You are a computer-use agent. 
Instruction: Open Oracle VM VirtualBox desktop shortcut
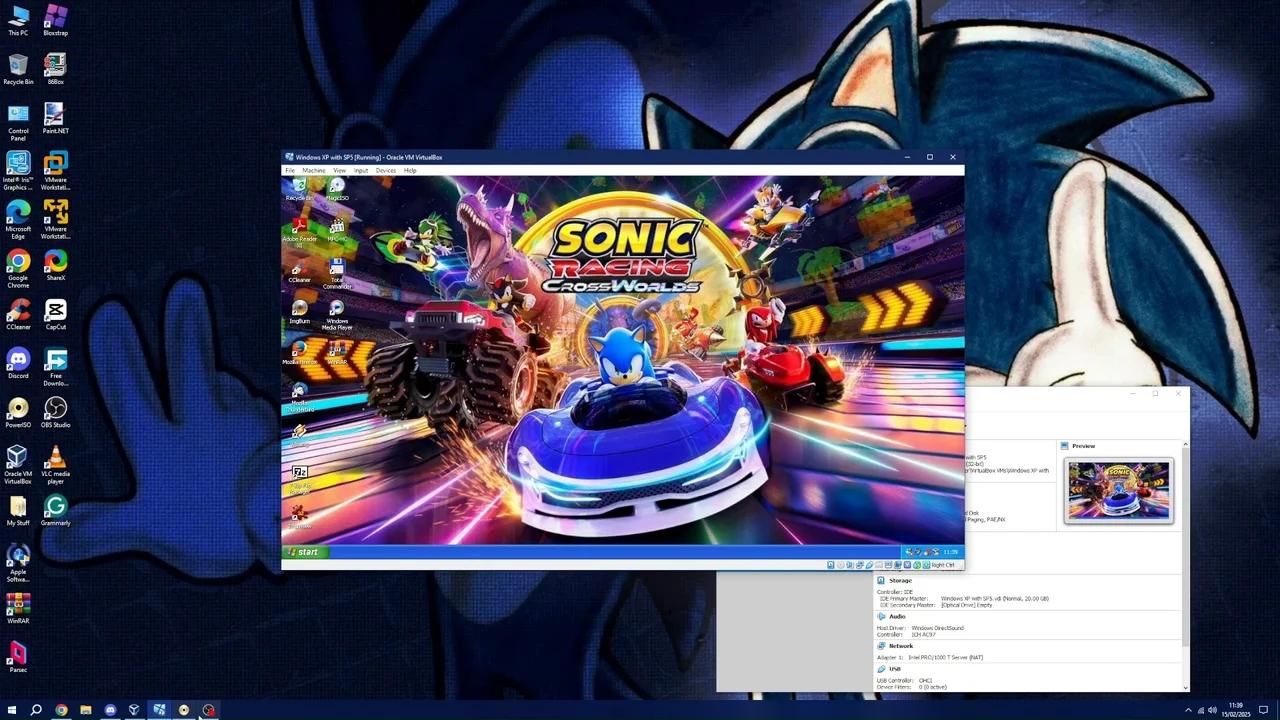tap(18, 465)
